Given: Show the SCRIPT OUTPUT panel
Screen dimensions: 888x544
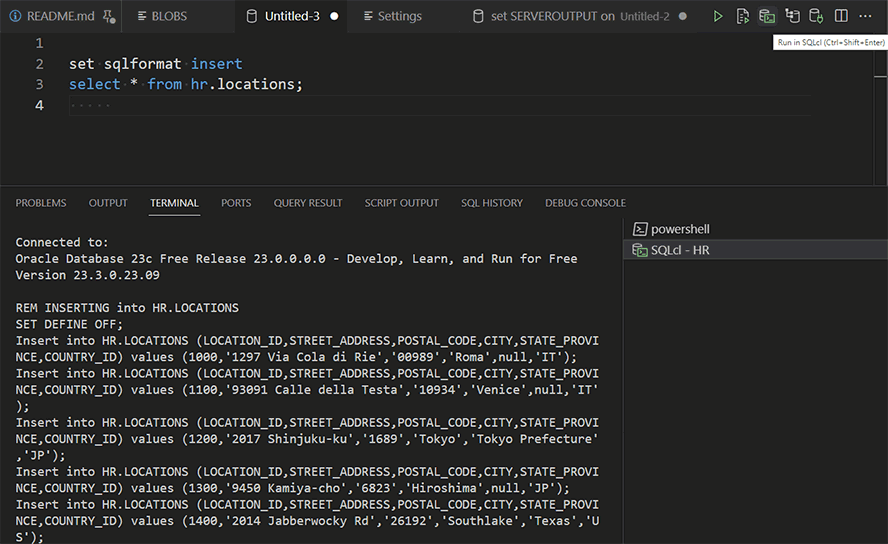Looking at the screenshot, I should click(401, 203).
